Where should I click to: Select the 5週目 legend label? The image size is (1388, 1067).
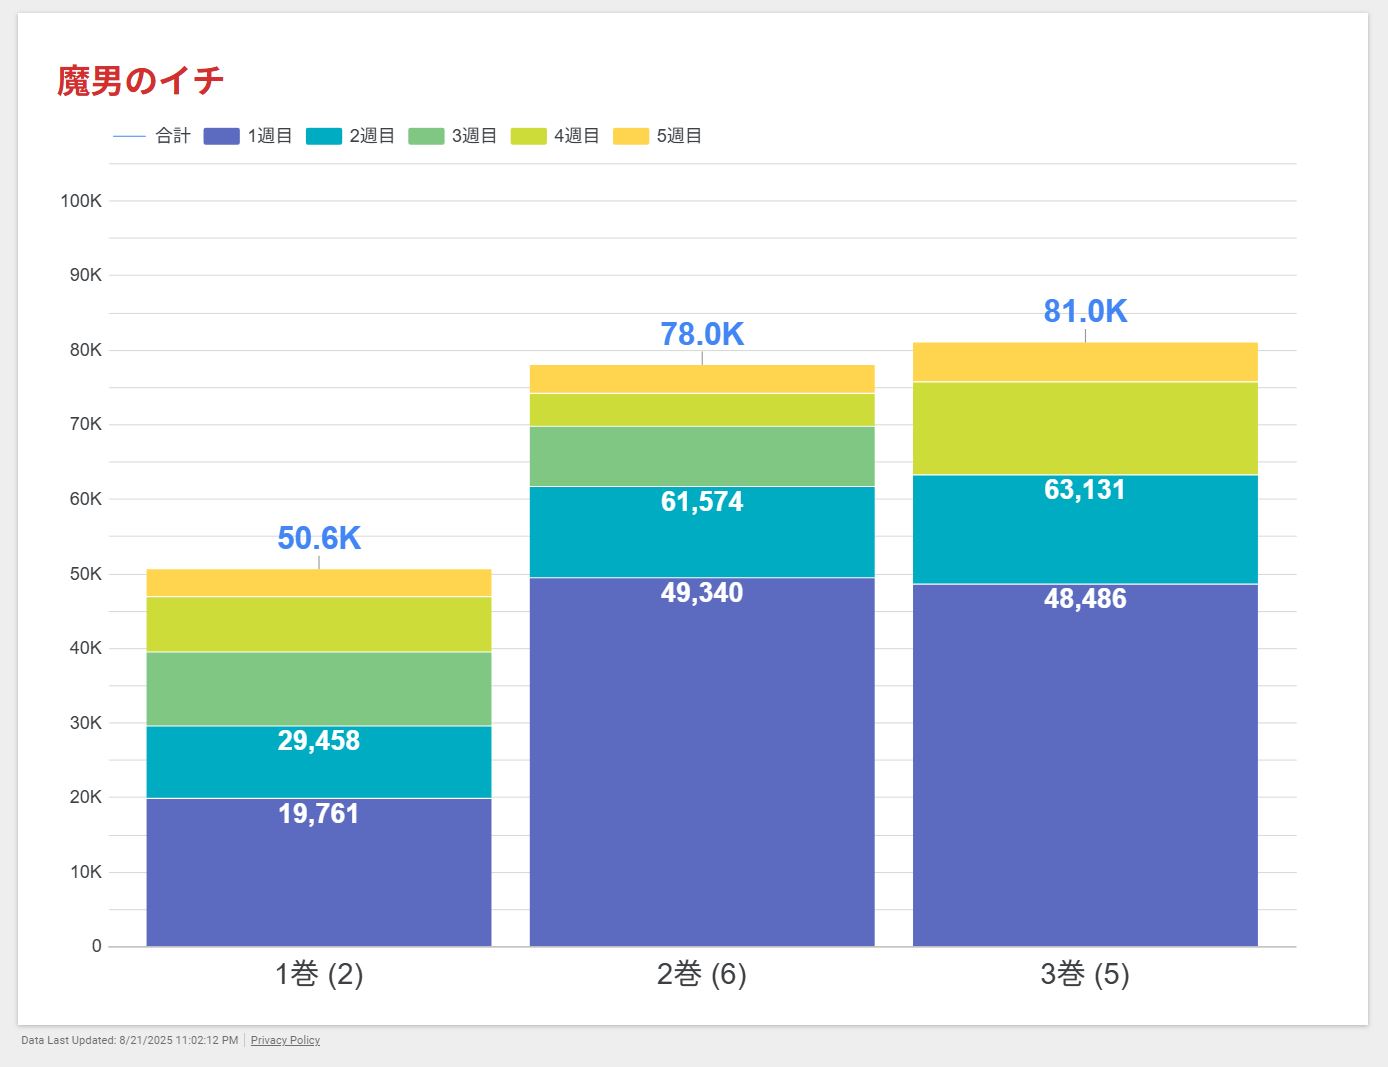pyautogui.click(x=679, y=136)
